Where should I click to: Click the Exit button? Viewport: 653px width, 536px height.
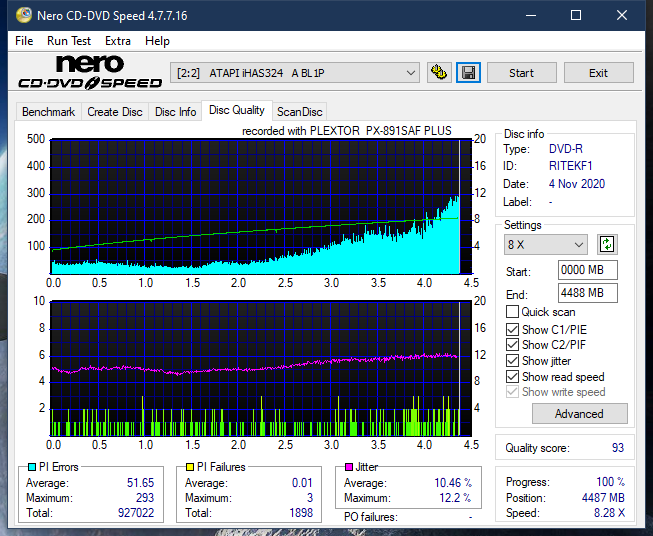[598, 73]
